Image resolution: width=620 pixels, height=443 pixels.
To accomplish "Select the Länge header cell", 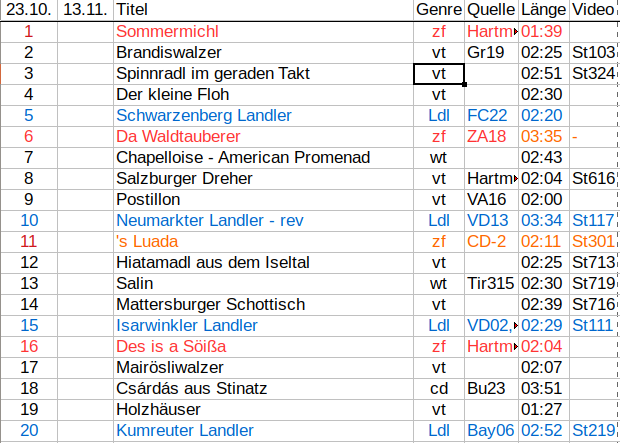I will [544, 10].
